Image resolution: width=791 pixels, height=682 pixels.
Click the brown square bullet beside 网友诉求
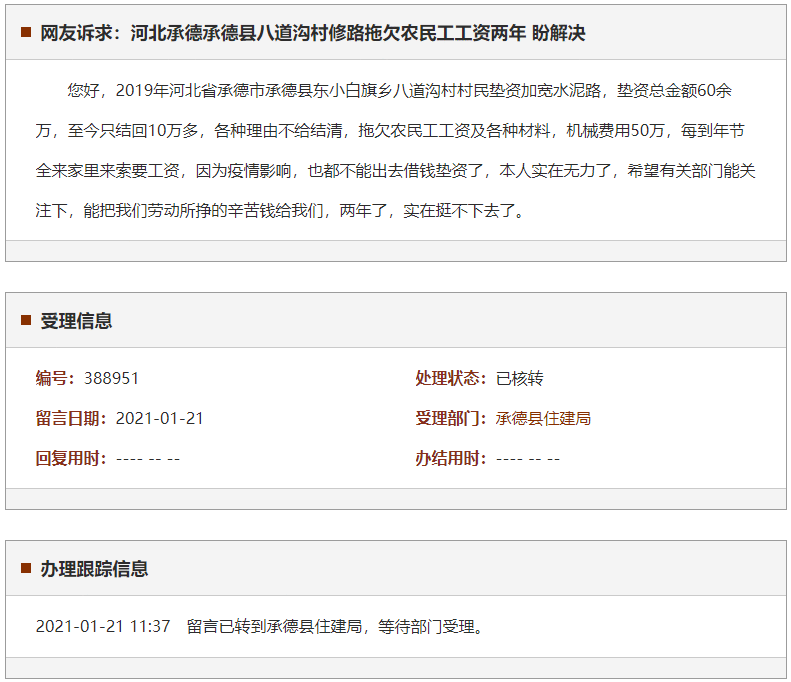pyautogui.click(x=26, y=33)
